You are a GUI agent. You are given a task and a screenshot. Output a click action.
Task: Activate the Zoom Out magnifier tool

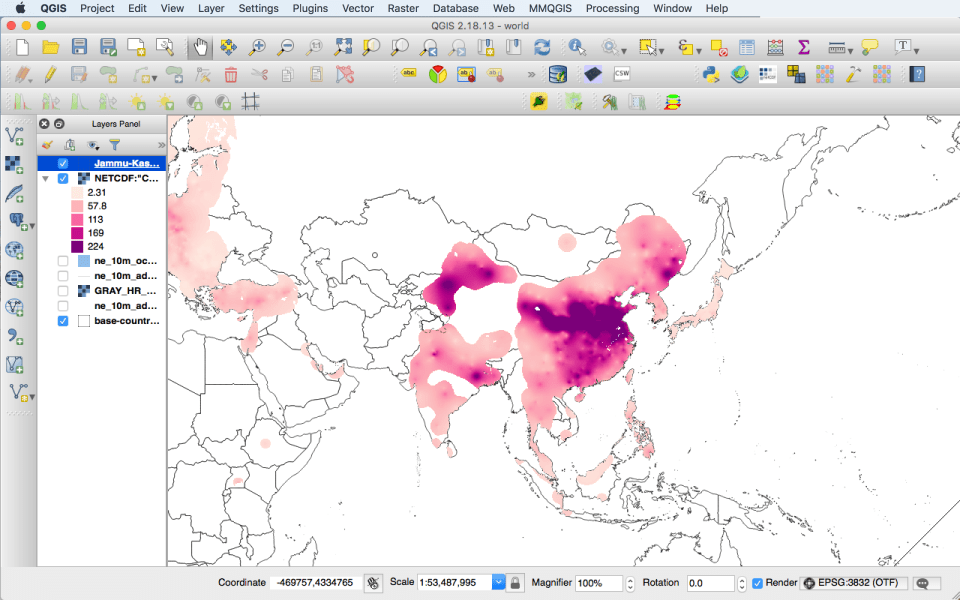coord(285,47)
